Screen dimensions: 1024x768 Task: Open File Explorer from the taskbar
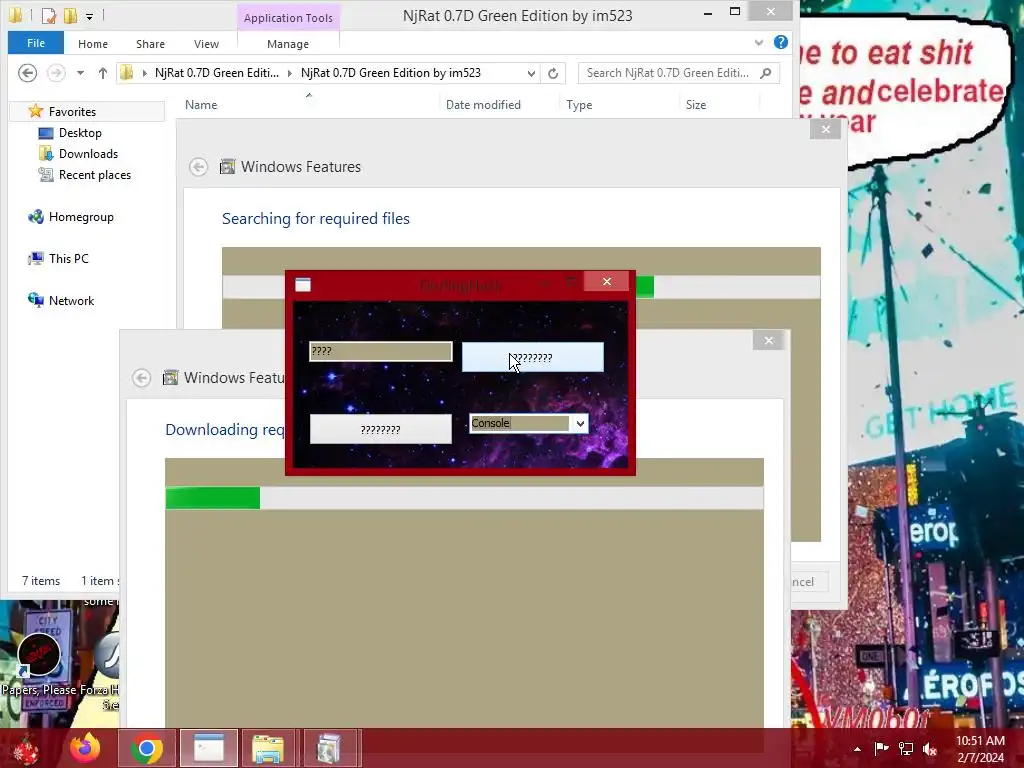pyautogui.click(x=268, y=748)
